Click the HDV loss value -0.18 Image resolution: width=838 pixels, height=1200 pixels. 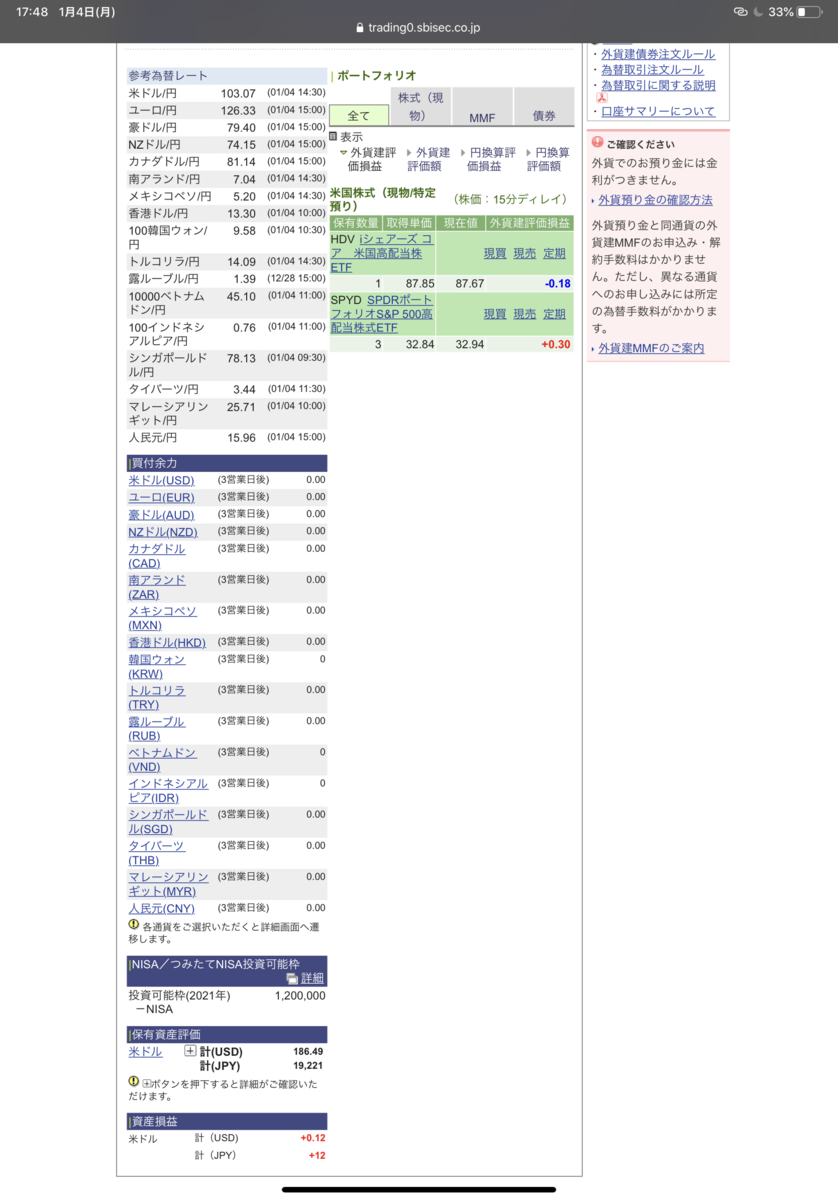click(558, 284)
